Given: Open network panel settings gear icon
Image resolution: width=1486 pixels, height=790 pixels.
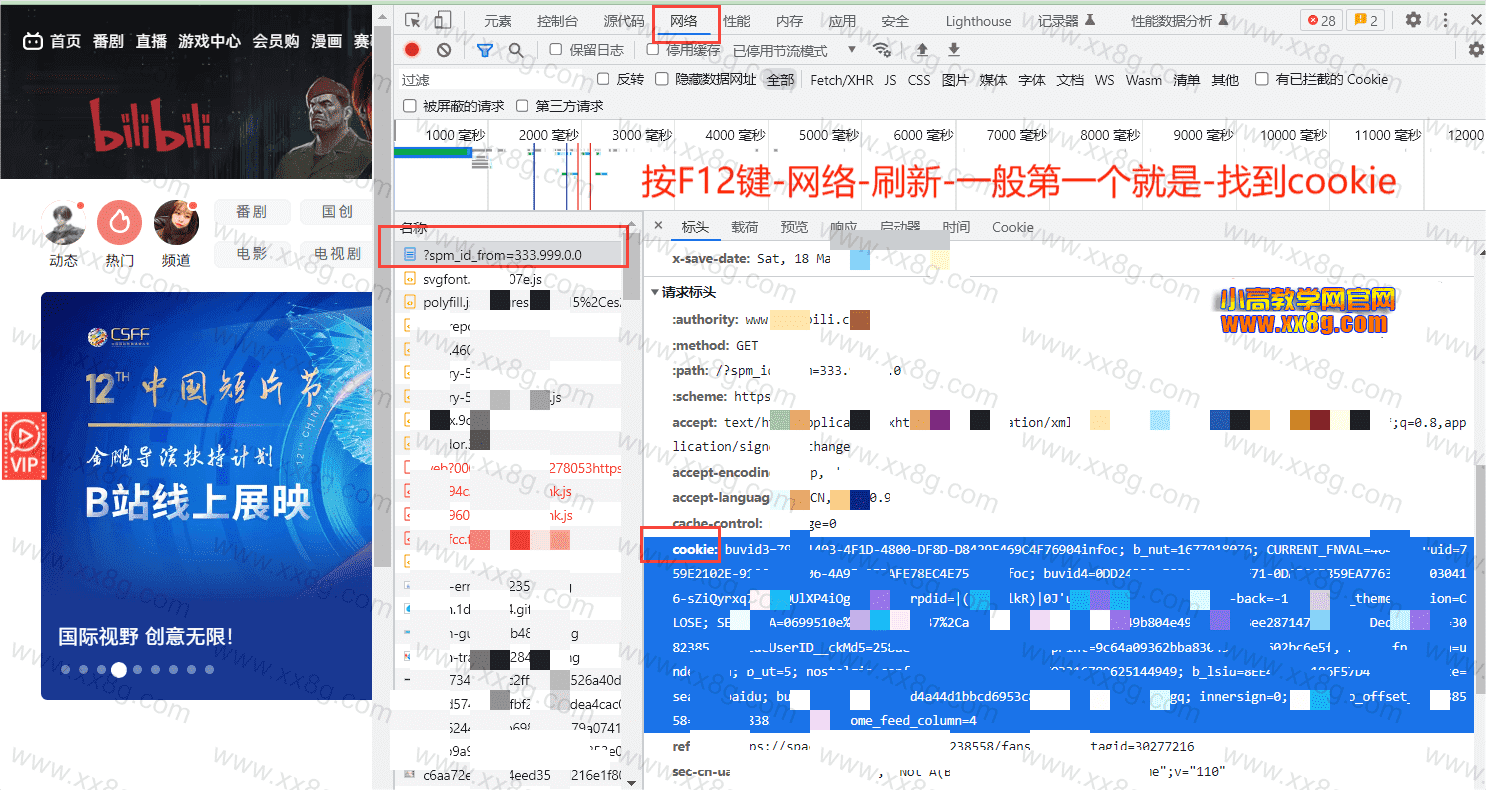Looking at the screenshot, I should (1475, 50).
